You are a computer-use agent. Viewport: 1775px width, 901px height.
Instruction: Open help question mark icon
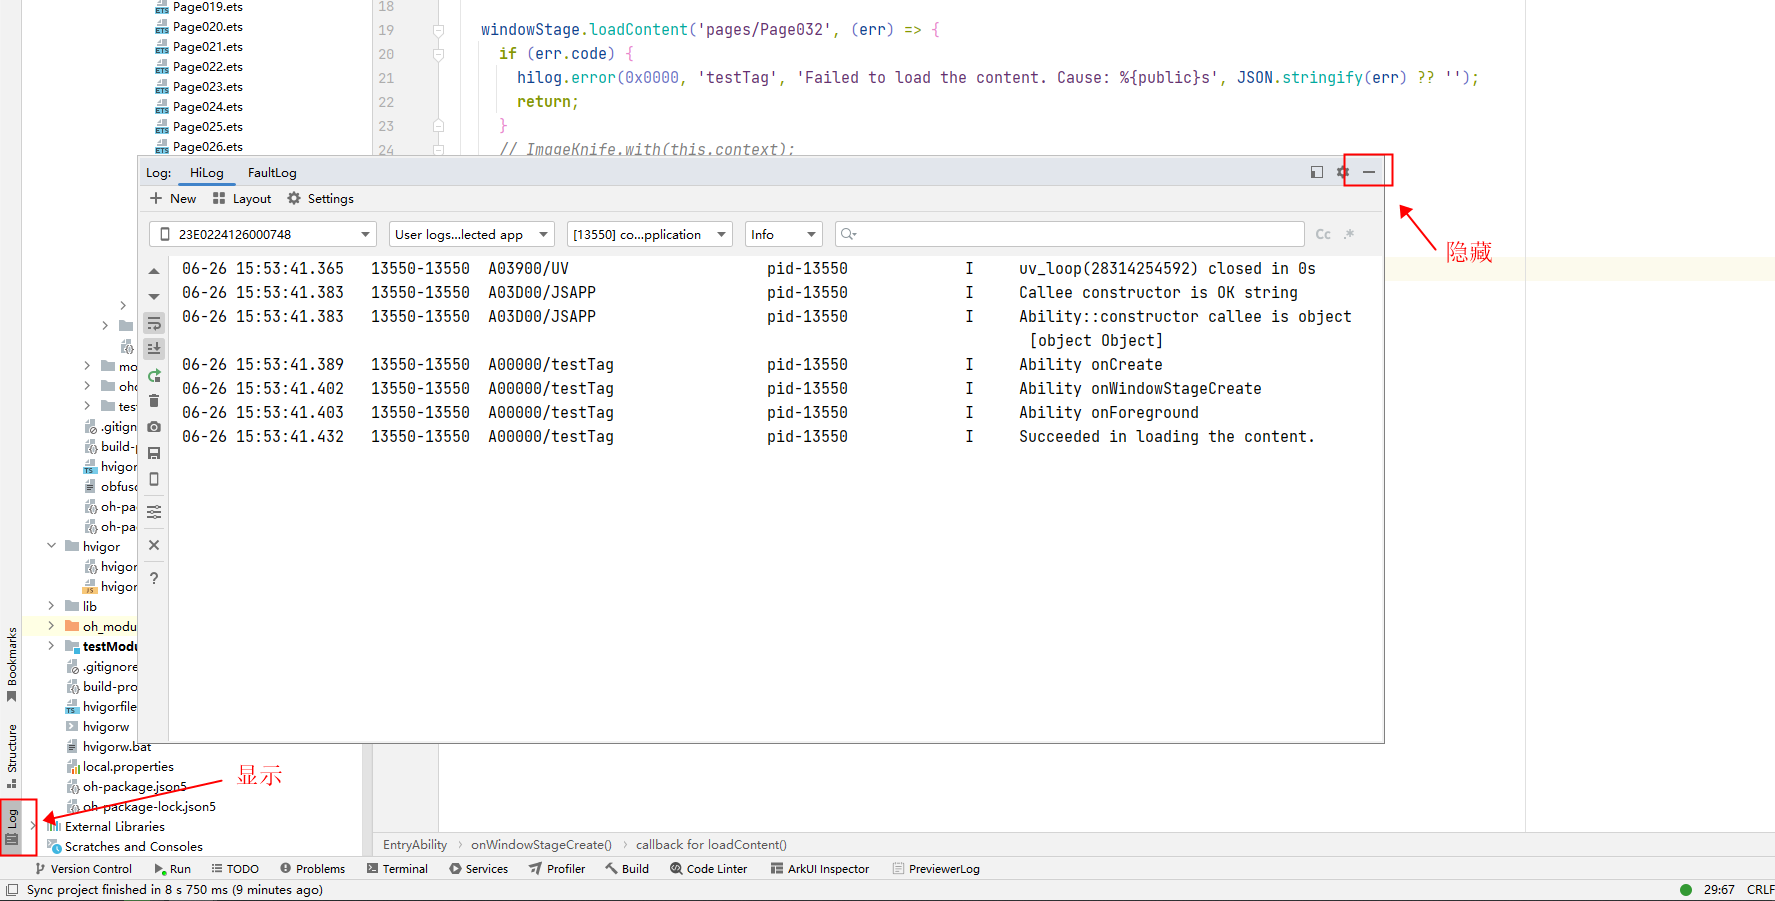point(154,578)
